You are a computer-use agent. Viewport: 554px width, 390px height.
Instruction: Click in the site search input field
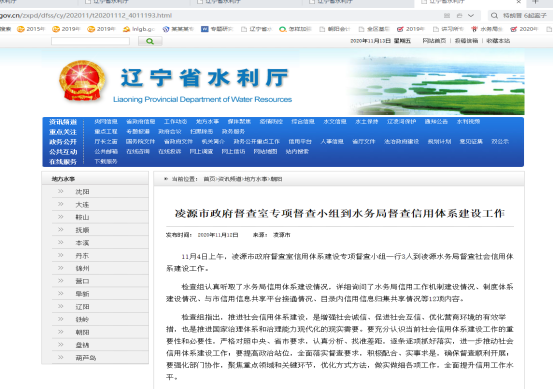[90, 41]
